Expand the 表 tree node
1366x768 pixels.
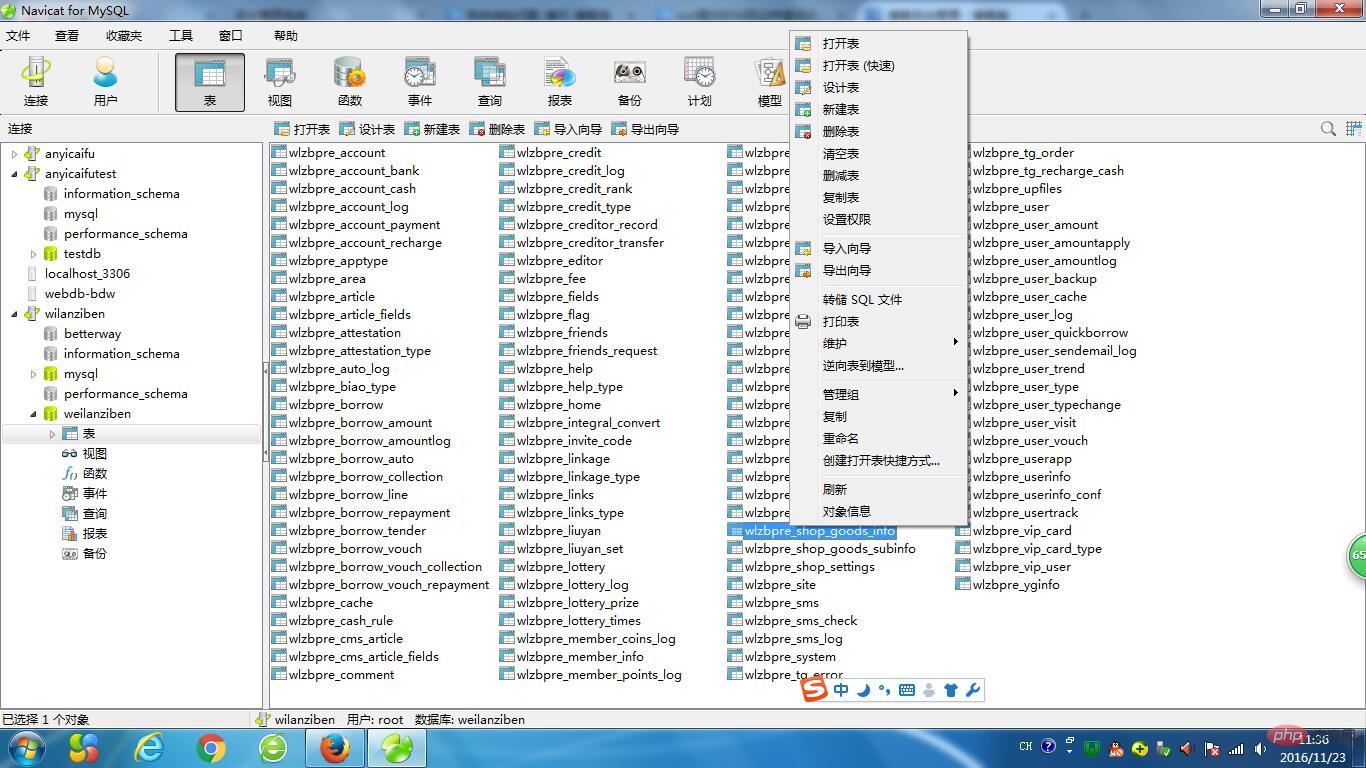click(52, 434)
